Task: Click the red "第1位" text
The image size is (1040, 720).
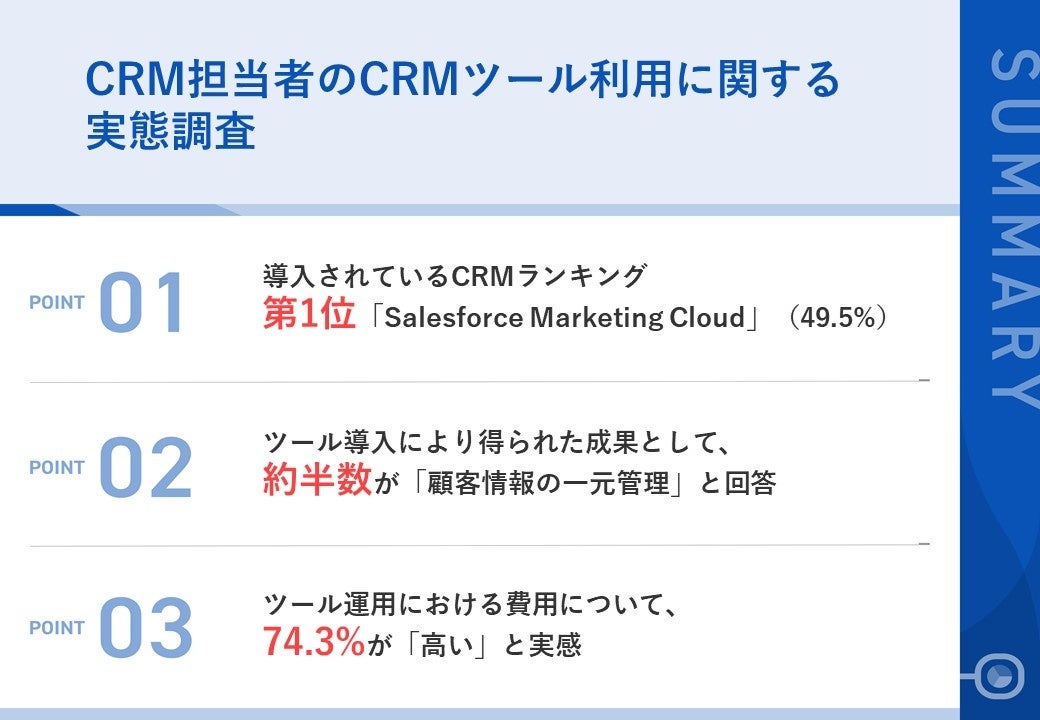Action: (309, 317)
